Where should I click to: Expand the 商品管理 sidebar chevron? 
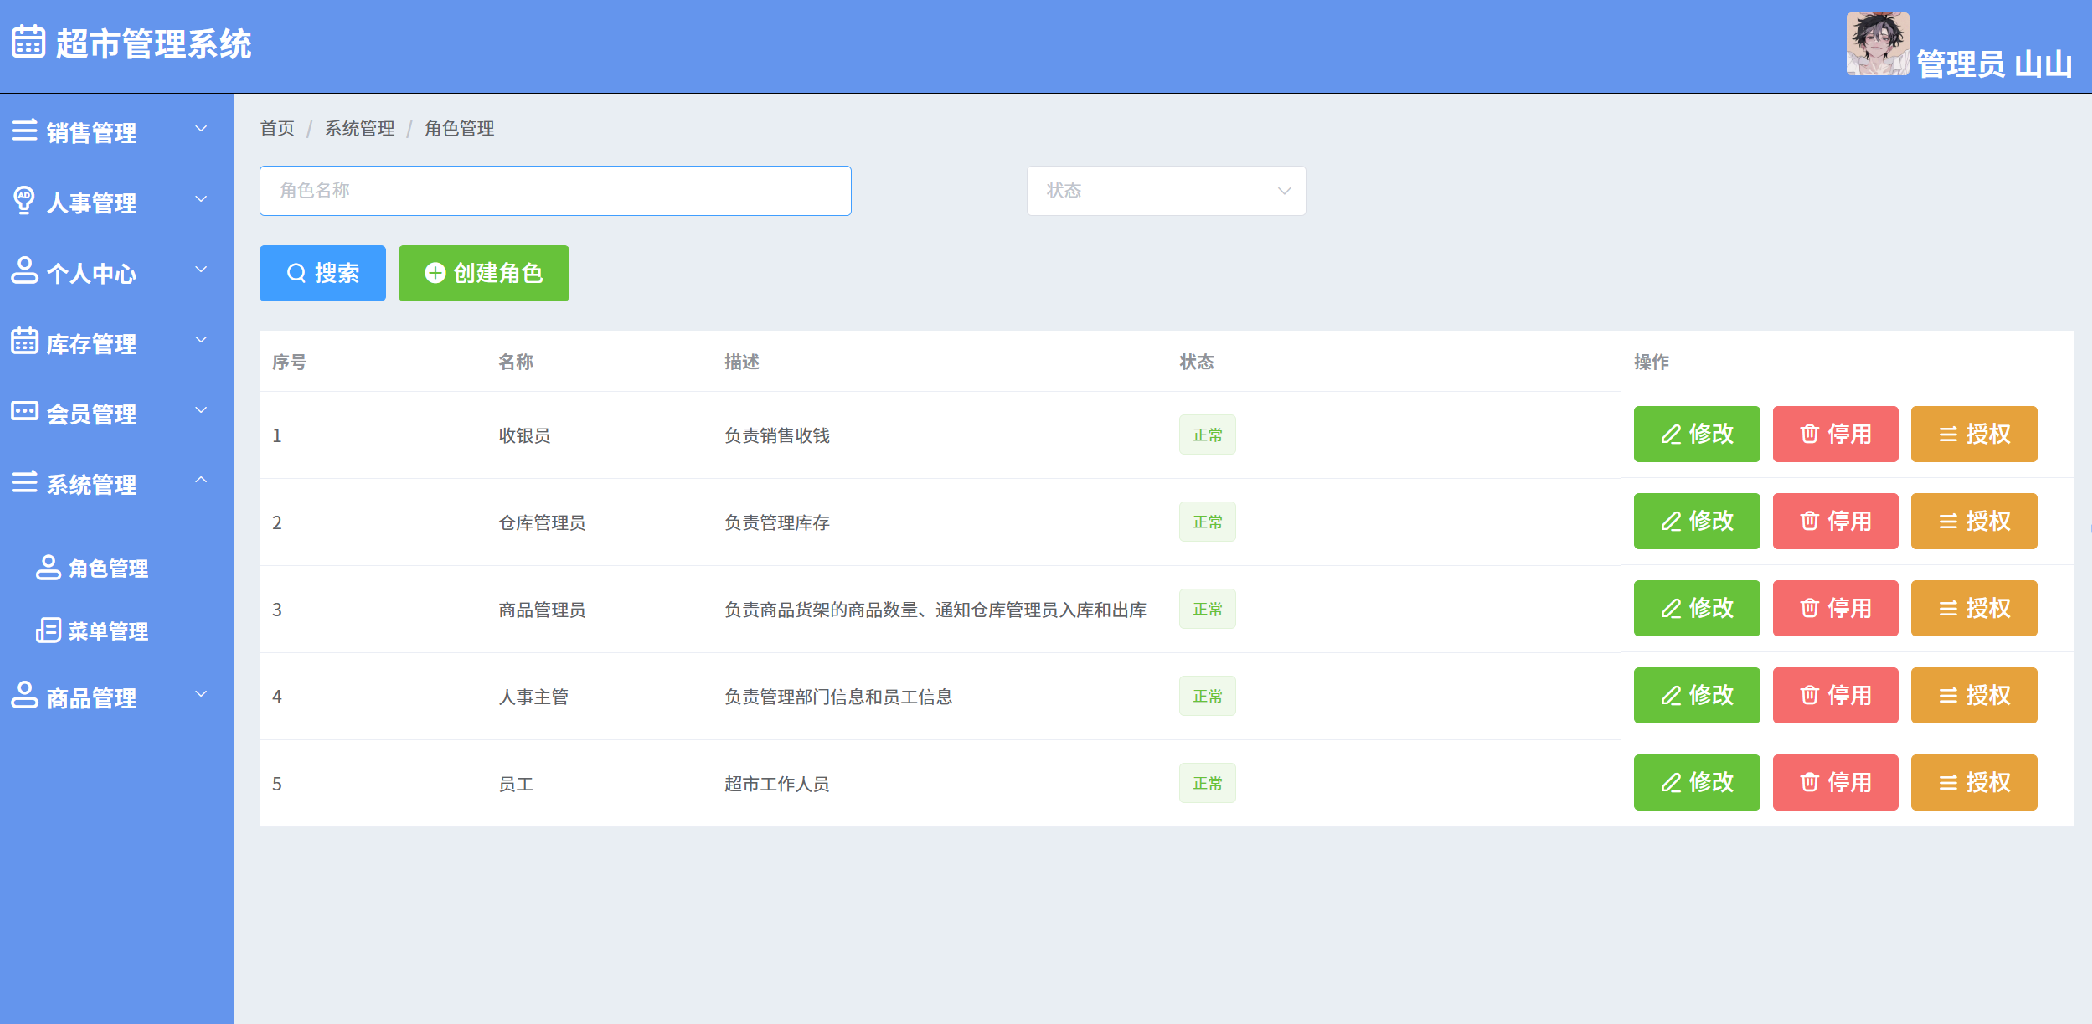coord(201,695)
